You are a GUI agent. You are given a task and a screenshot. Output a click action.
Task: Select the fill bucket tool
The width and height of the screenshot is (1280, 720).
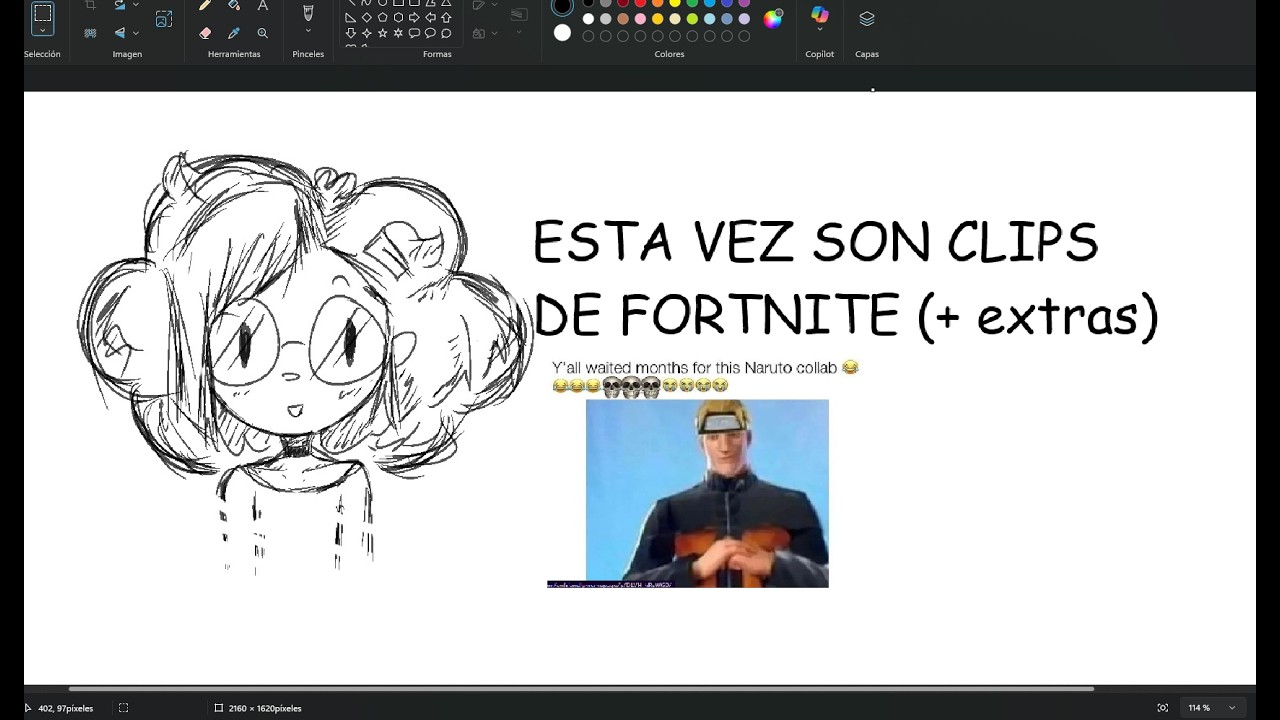(234, 5)
